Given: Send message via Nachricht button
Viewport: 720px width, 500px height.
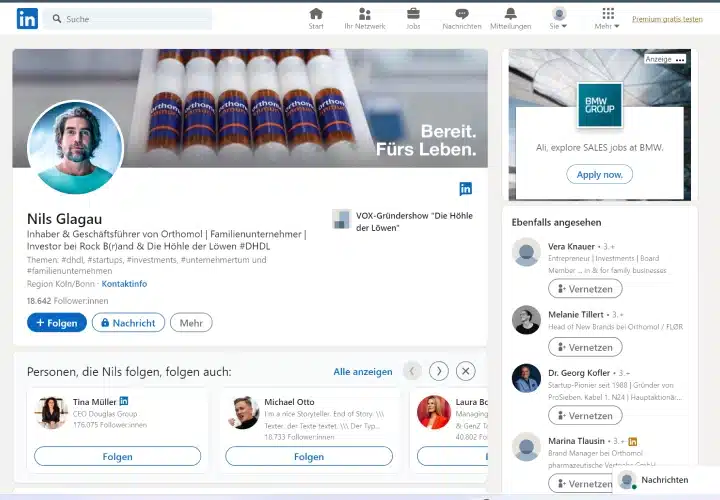Looking at the screenshot, I should pyautogui.click(x=128, y=323).
